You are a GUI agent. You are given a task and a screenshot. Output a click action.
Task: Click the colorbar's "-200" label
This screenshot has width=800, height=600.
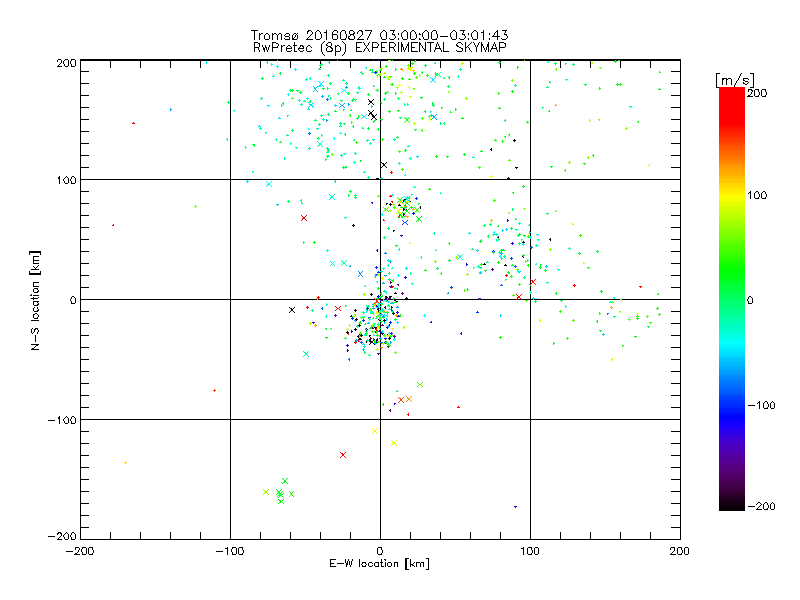coord(761,506)
